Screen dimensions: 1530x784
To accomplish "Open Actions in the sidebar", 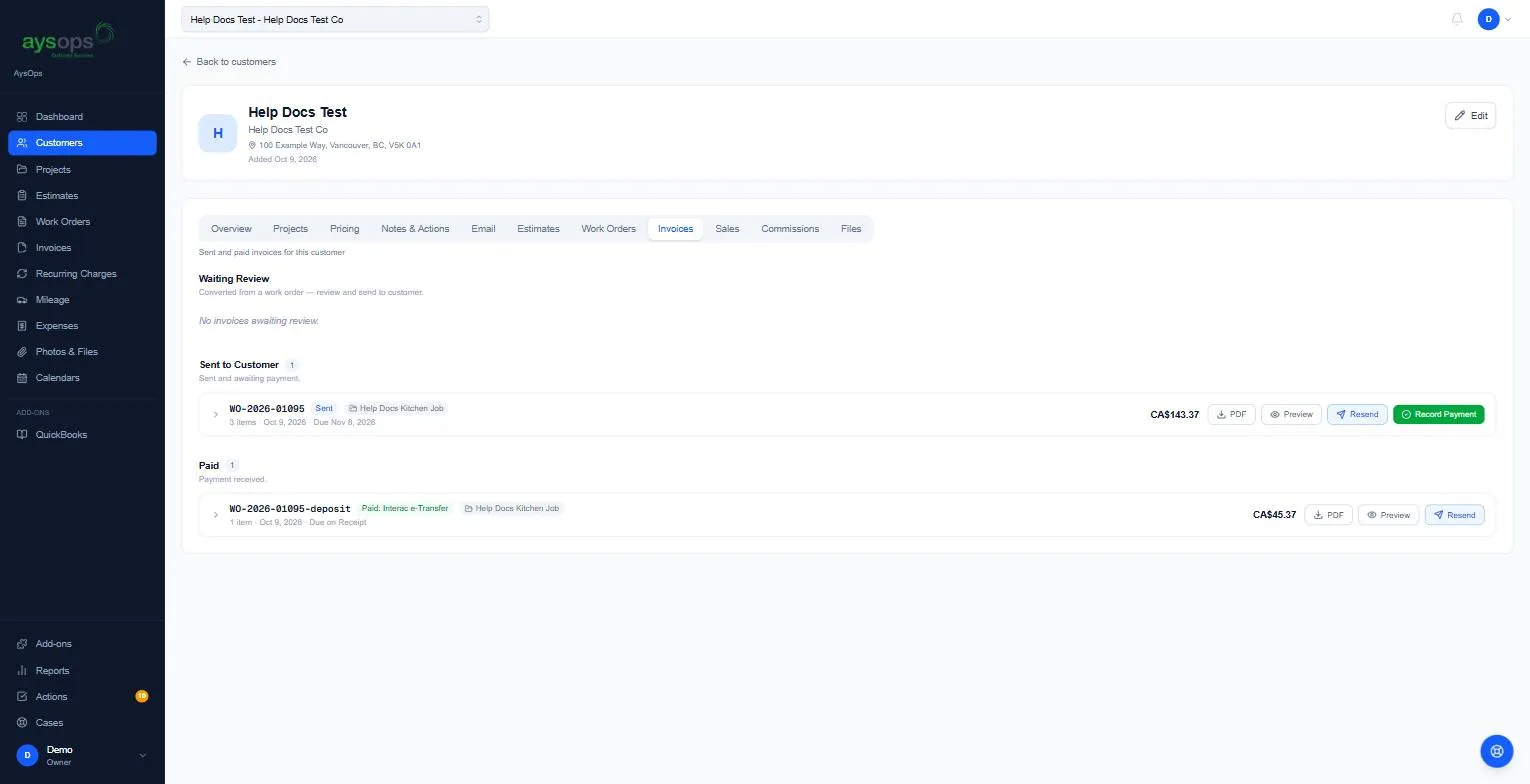I will [82, 696].
